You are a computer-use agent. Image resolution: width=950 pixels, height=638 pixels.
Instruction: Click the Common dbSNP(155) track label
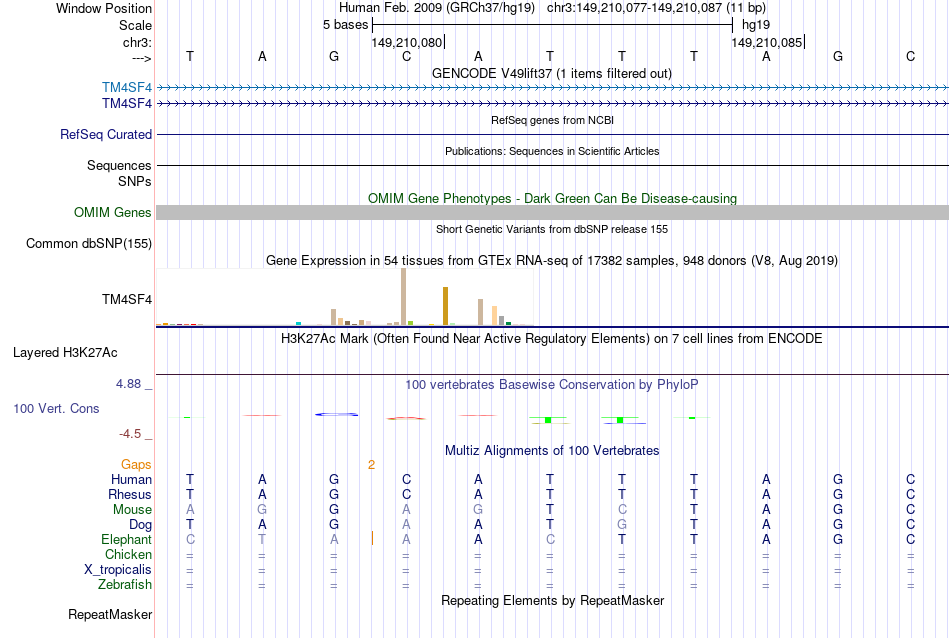pos(89,244)
